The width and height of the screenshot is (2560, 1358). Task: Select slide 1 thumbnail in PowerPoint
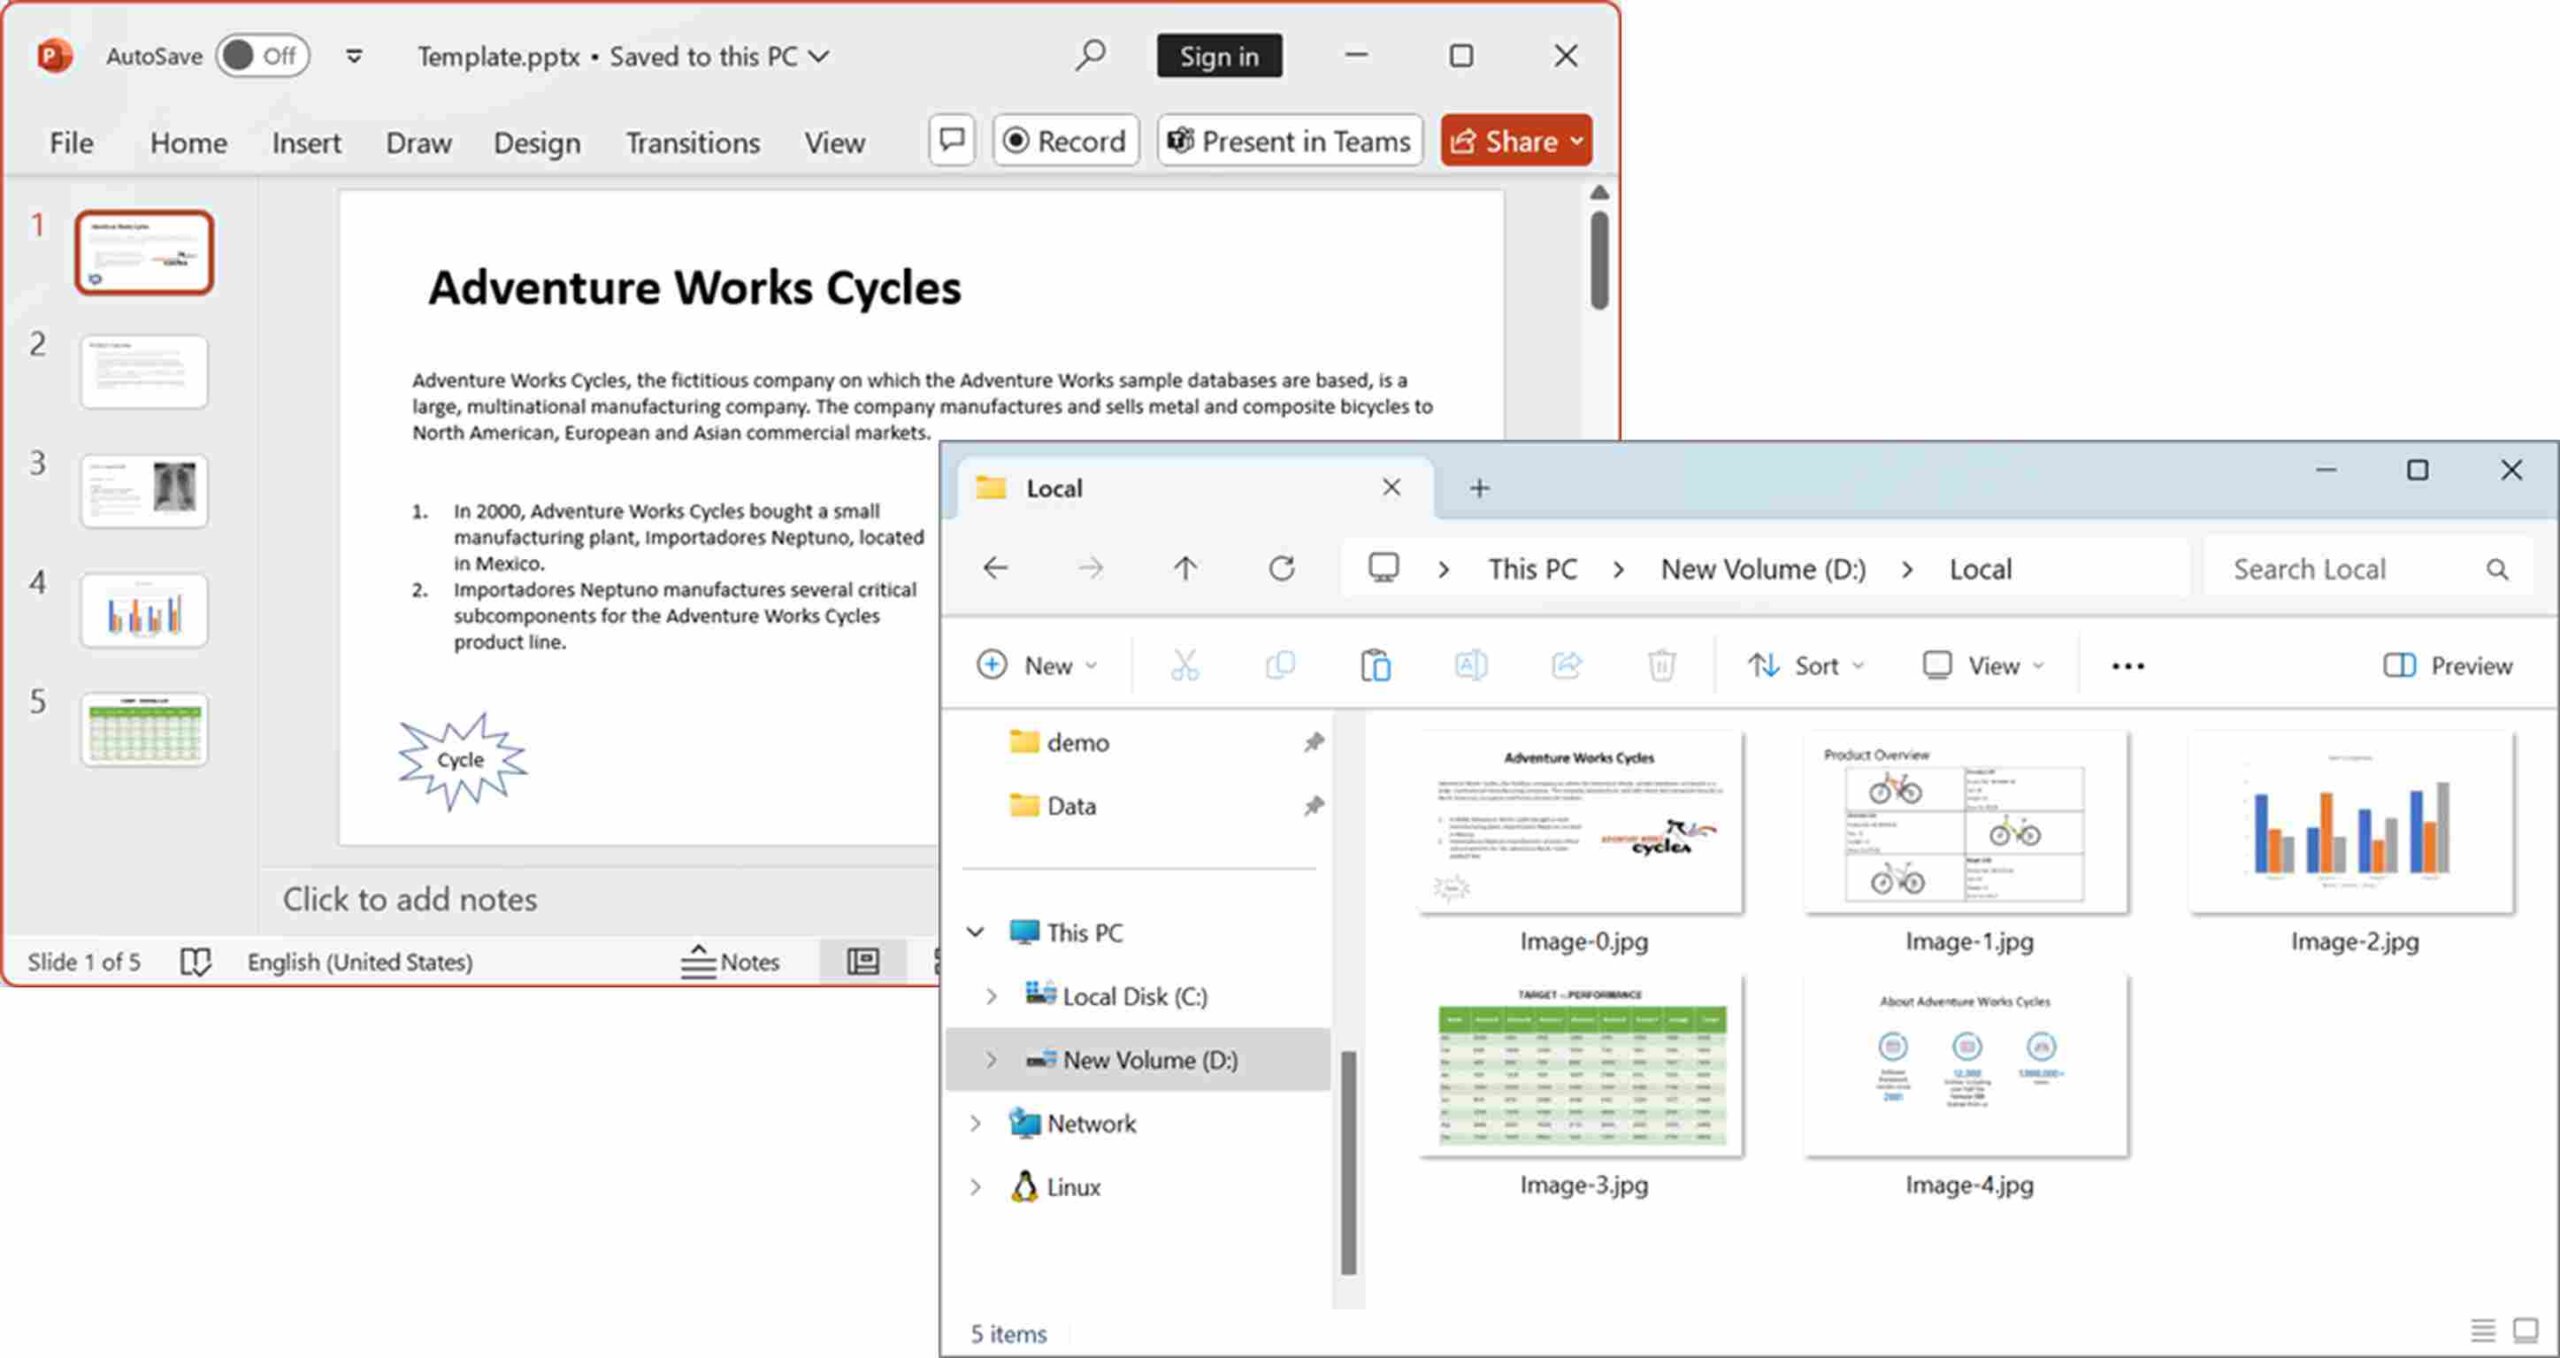144,252
